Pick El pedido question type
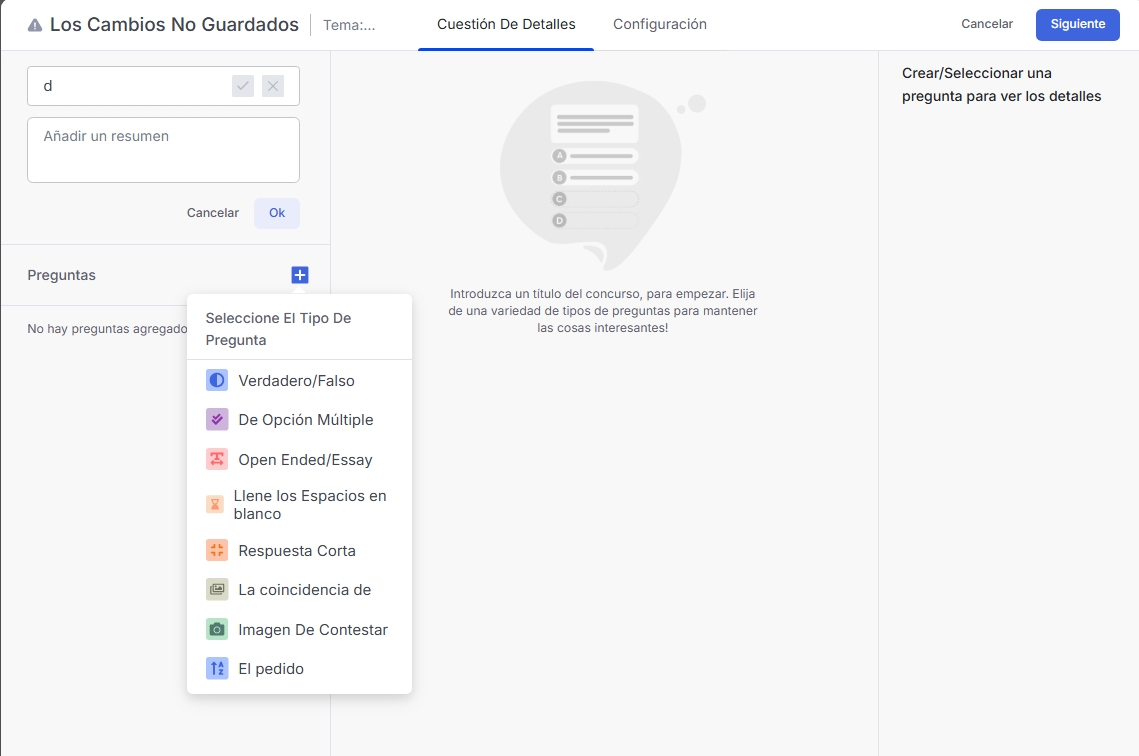1139x756 pixels. (299, 669)
